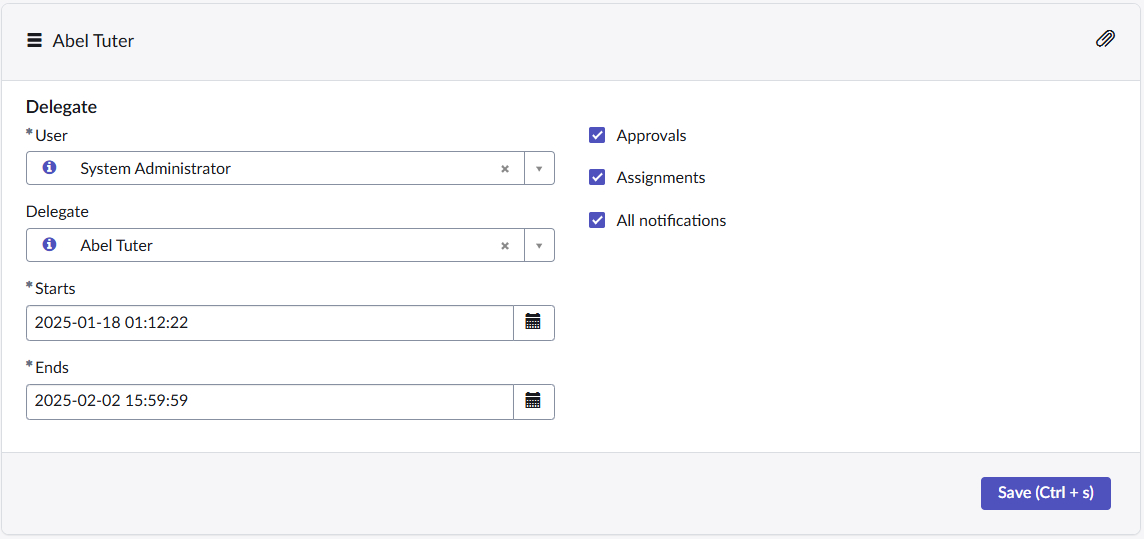Clear the Delegate field's Abel Tuter value

coord(505,246)
